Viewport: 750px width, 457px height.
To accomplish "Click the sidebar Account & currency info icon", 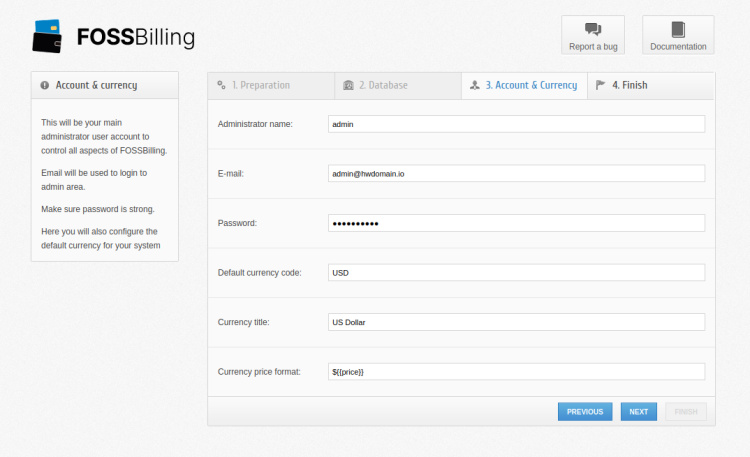I will (45, 85).
